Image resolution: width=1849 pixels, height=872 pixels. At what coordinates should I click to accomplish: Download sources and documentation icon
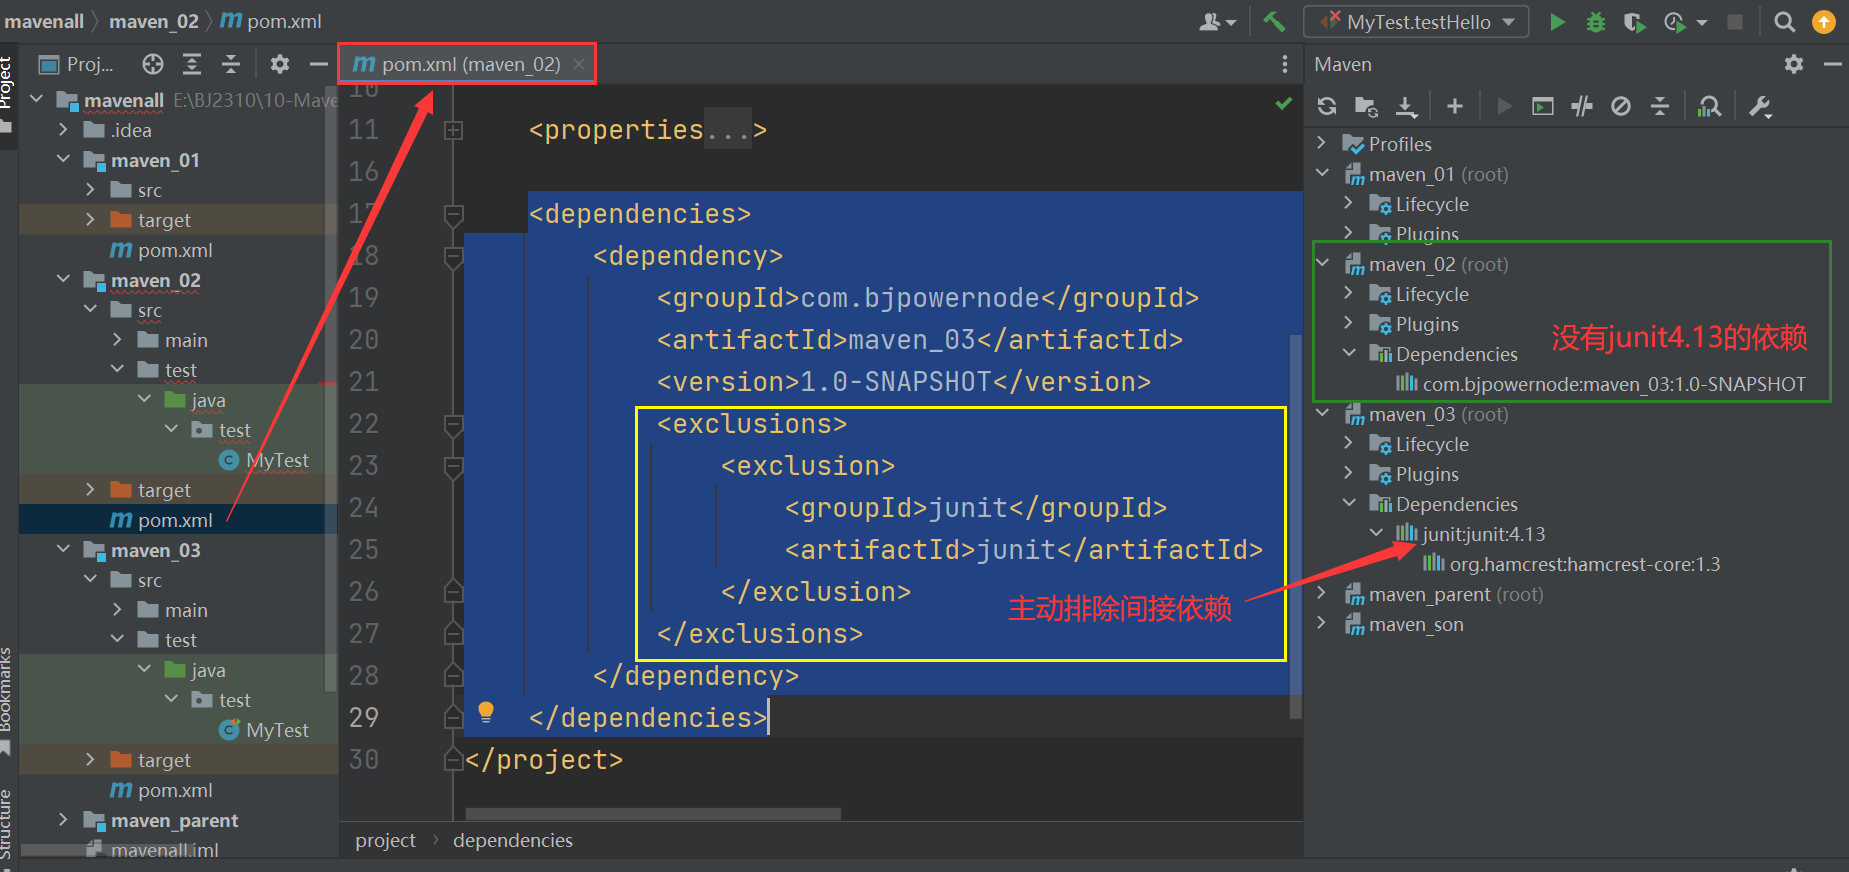(x=1406, y=106)
